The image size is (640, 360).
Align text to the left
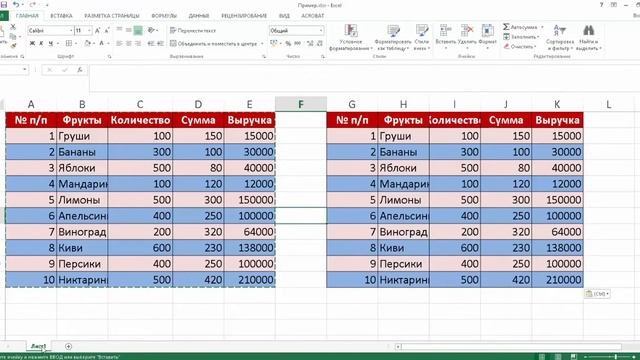click(x=119, y=43)
